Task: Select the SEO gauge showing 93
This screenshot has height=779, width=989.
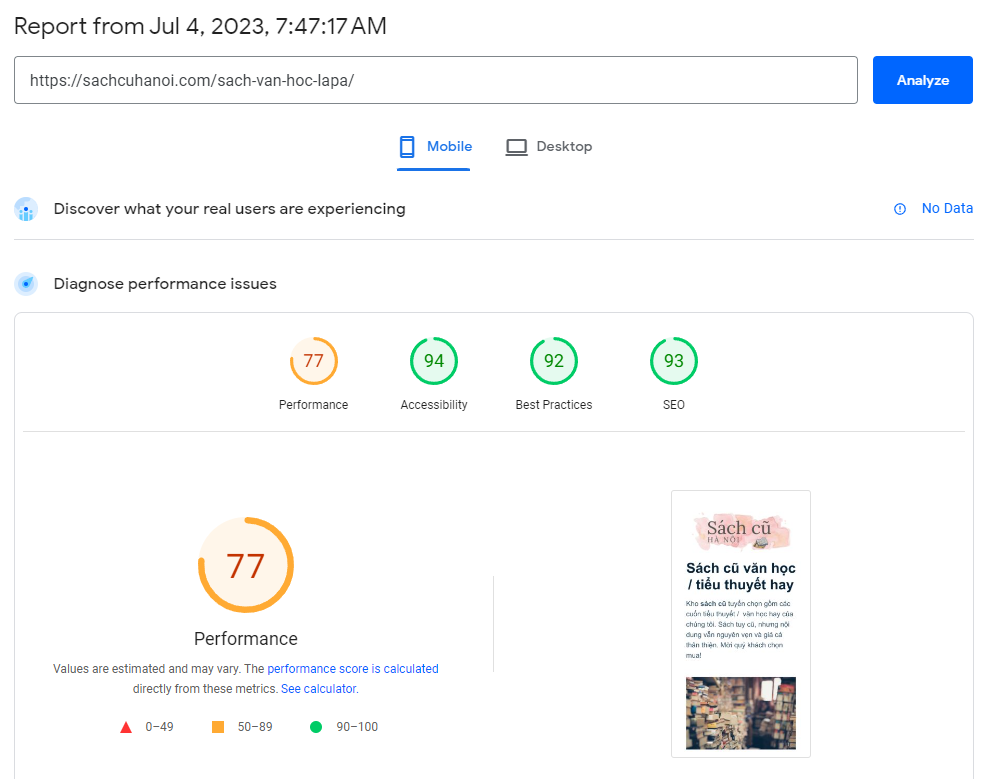Action: (x=673, y=361)
